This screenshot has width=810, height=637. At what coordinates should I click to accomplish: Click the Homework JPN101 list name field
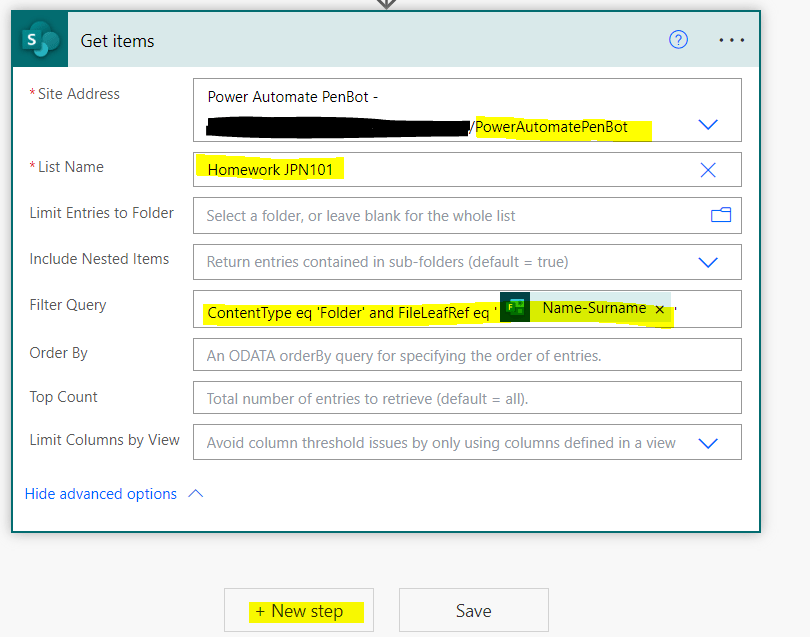(x=440, y=170)
